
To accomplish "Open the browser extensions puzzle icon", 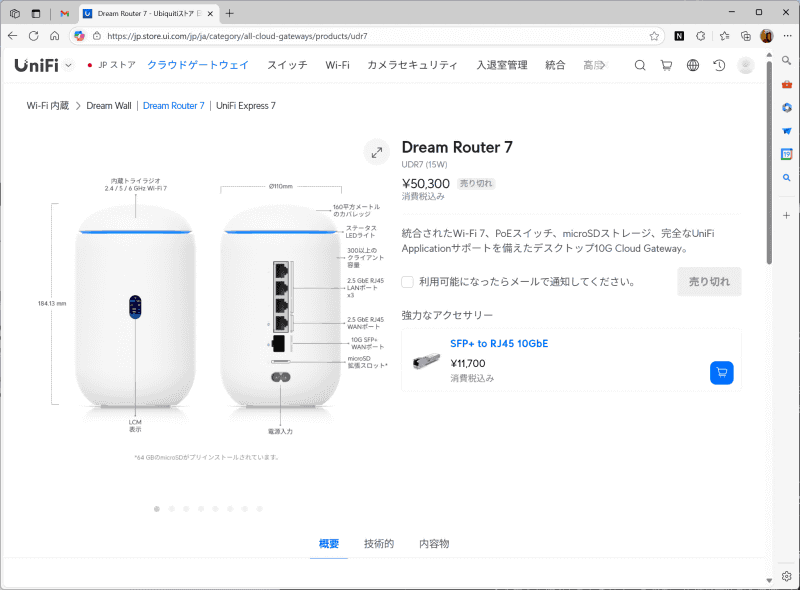I will point(701,35).
